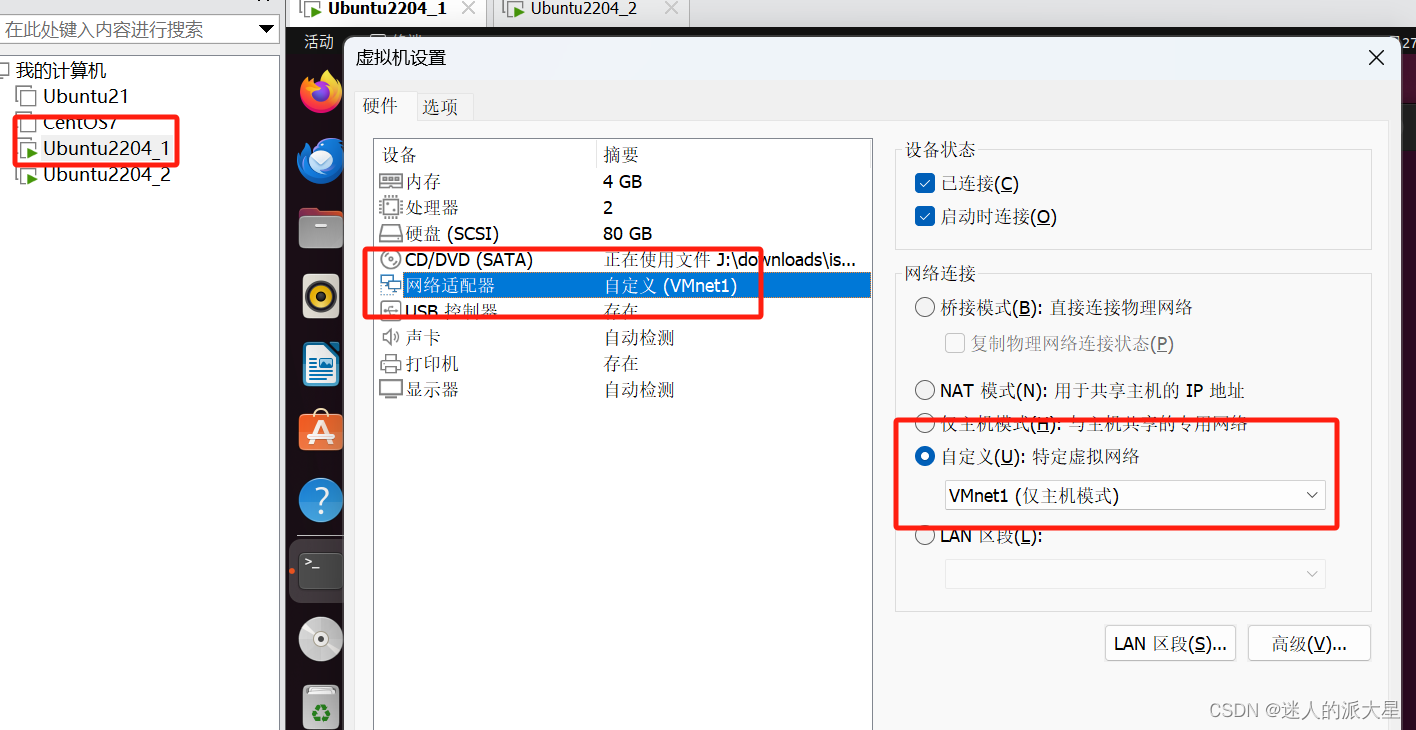
Task: Switch to the 硬件 (Hardware) tab
Action: click(x=380, y=106)
